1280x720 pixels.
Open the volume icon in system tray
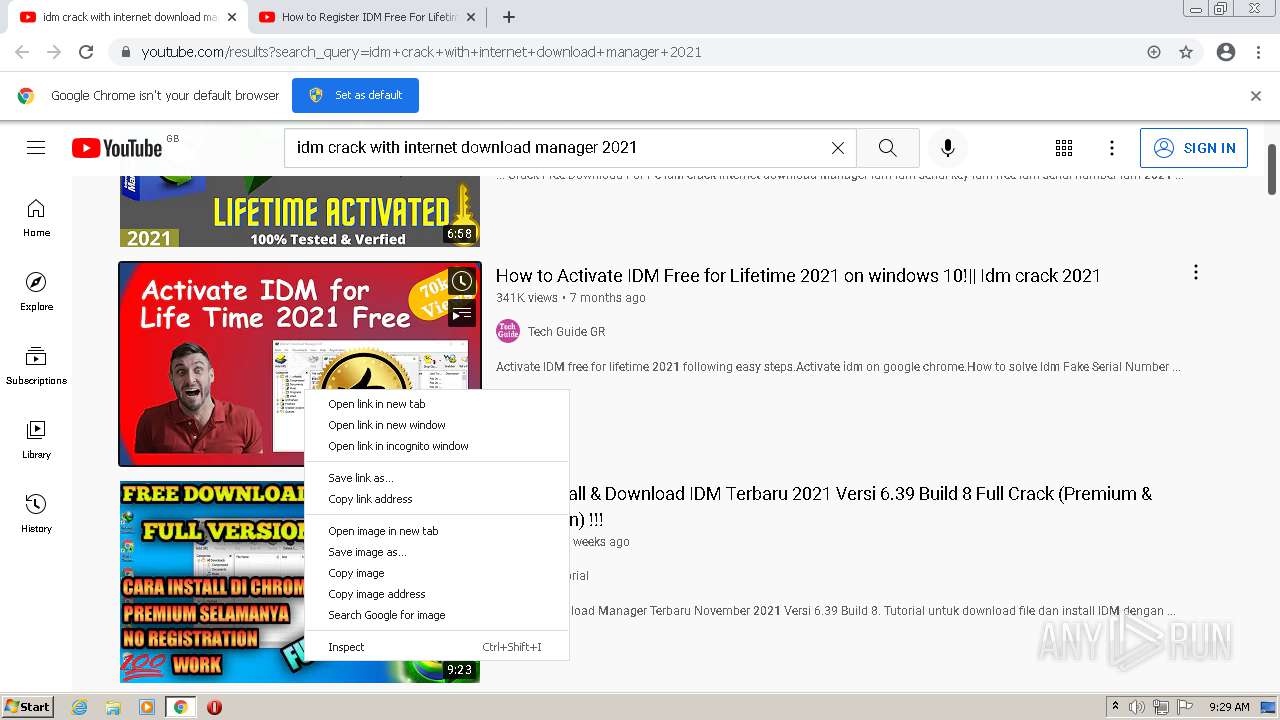tap(1137, 707)
